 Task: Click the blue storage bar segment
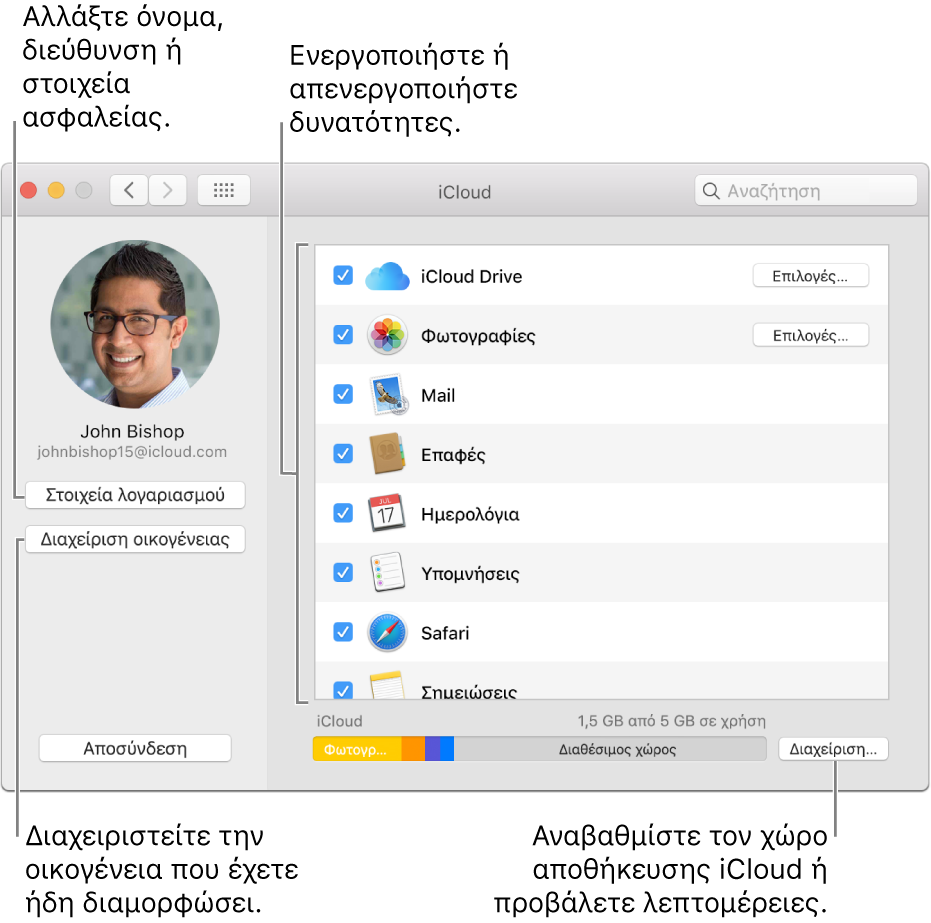tap(447, 749)
